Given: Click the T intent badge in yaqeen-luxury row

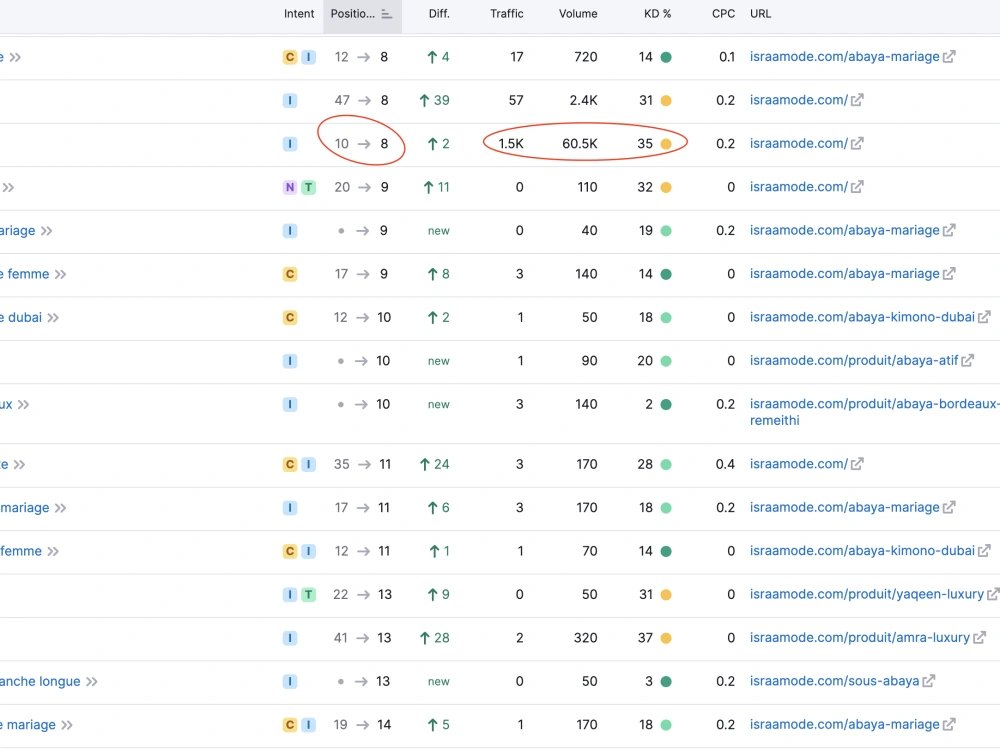Looking at the screenshot, I should (308, 595).
